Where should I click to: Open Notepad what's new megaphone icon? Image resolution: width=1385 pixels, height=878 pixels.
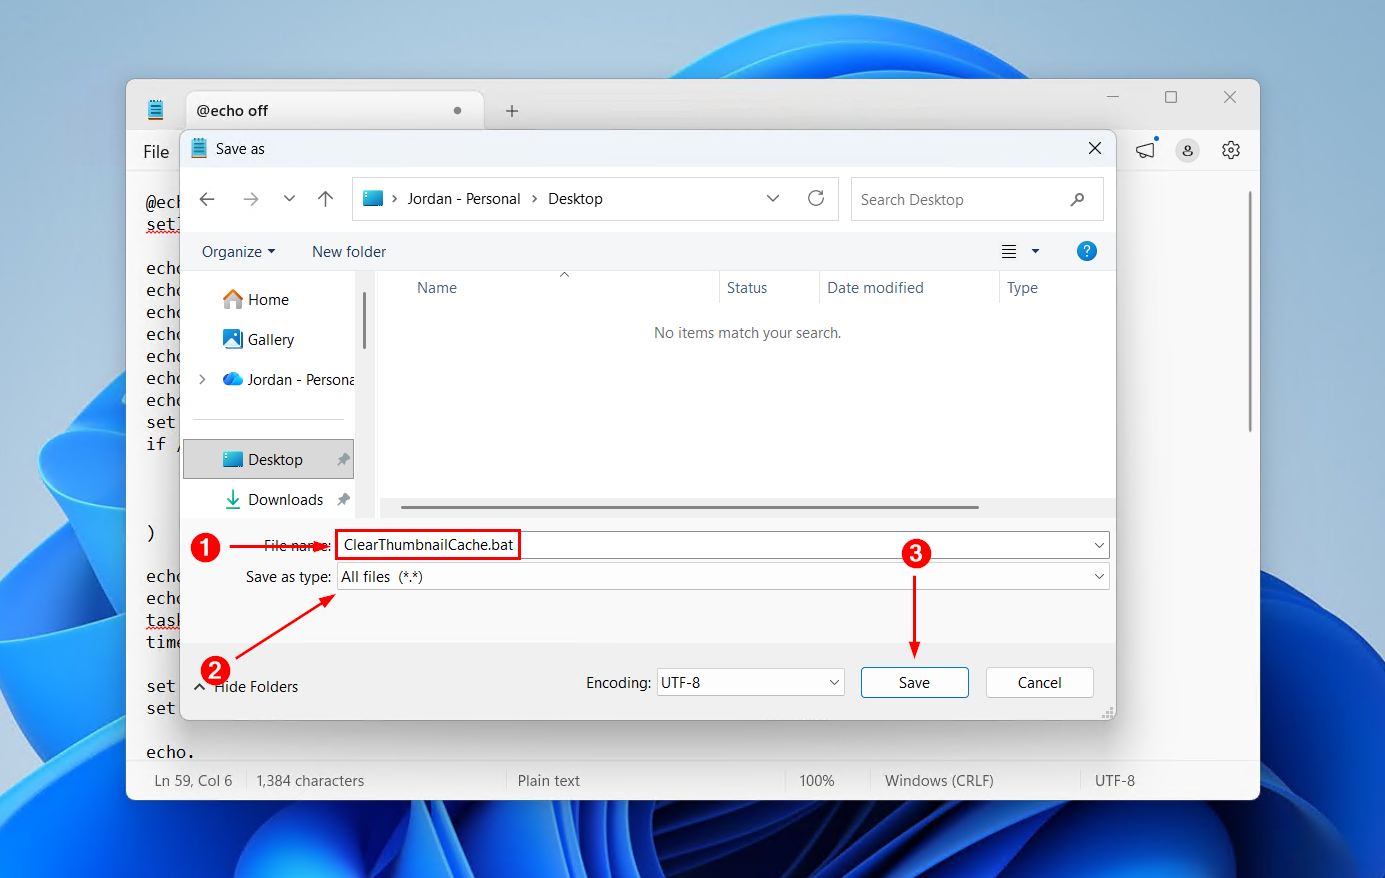pos(1146,150)
